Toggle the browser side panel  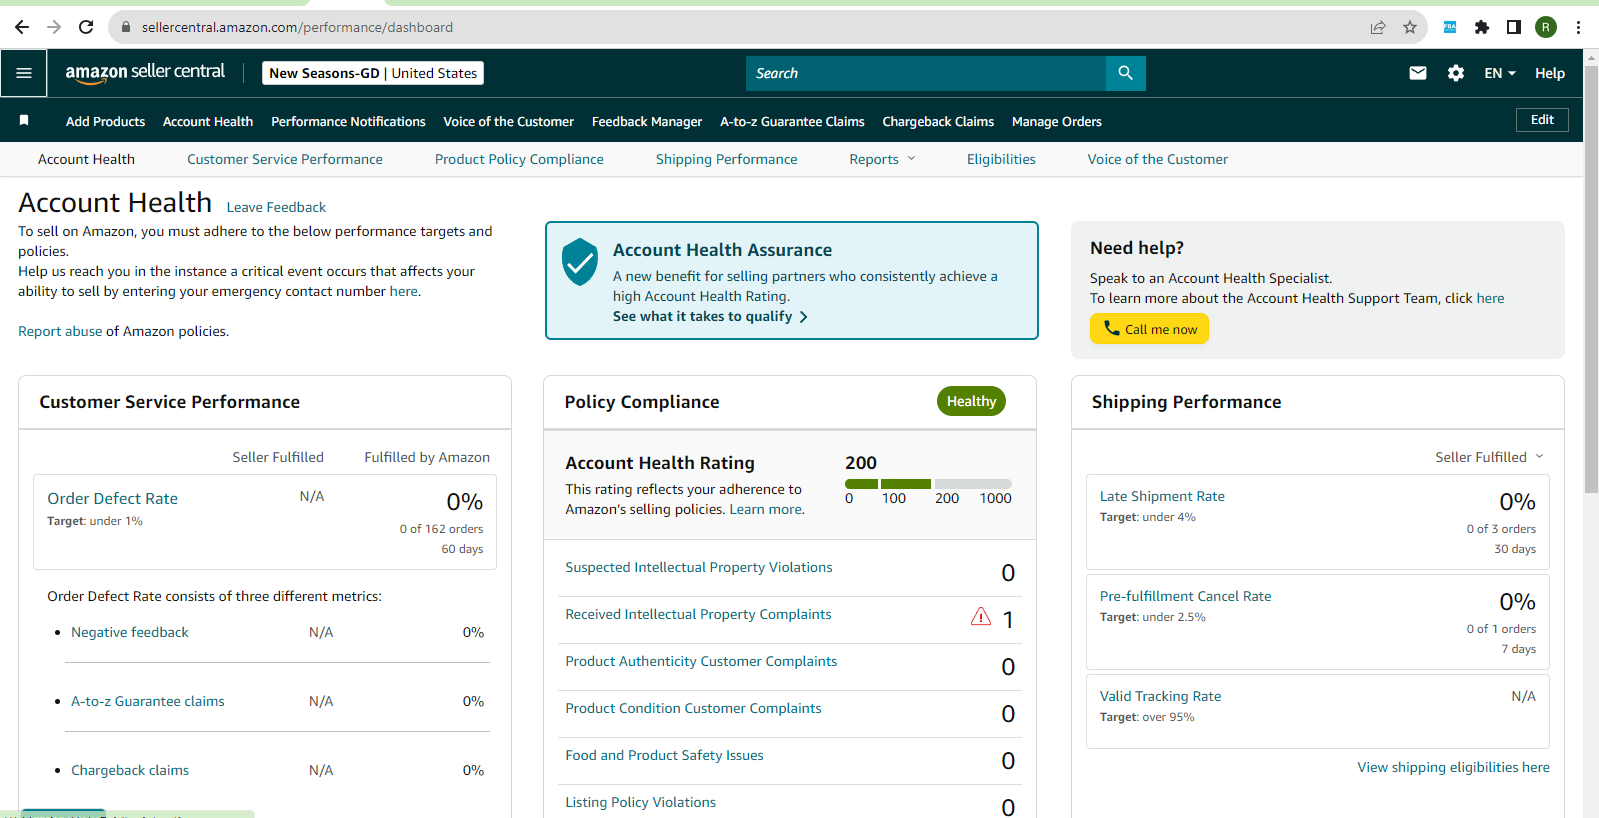pyautogui.click(x=1514, y=27)
